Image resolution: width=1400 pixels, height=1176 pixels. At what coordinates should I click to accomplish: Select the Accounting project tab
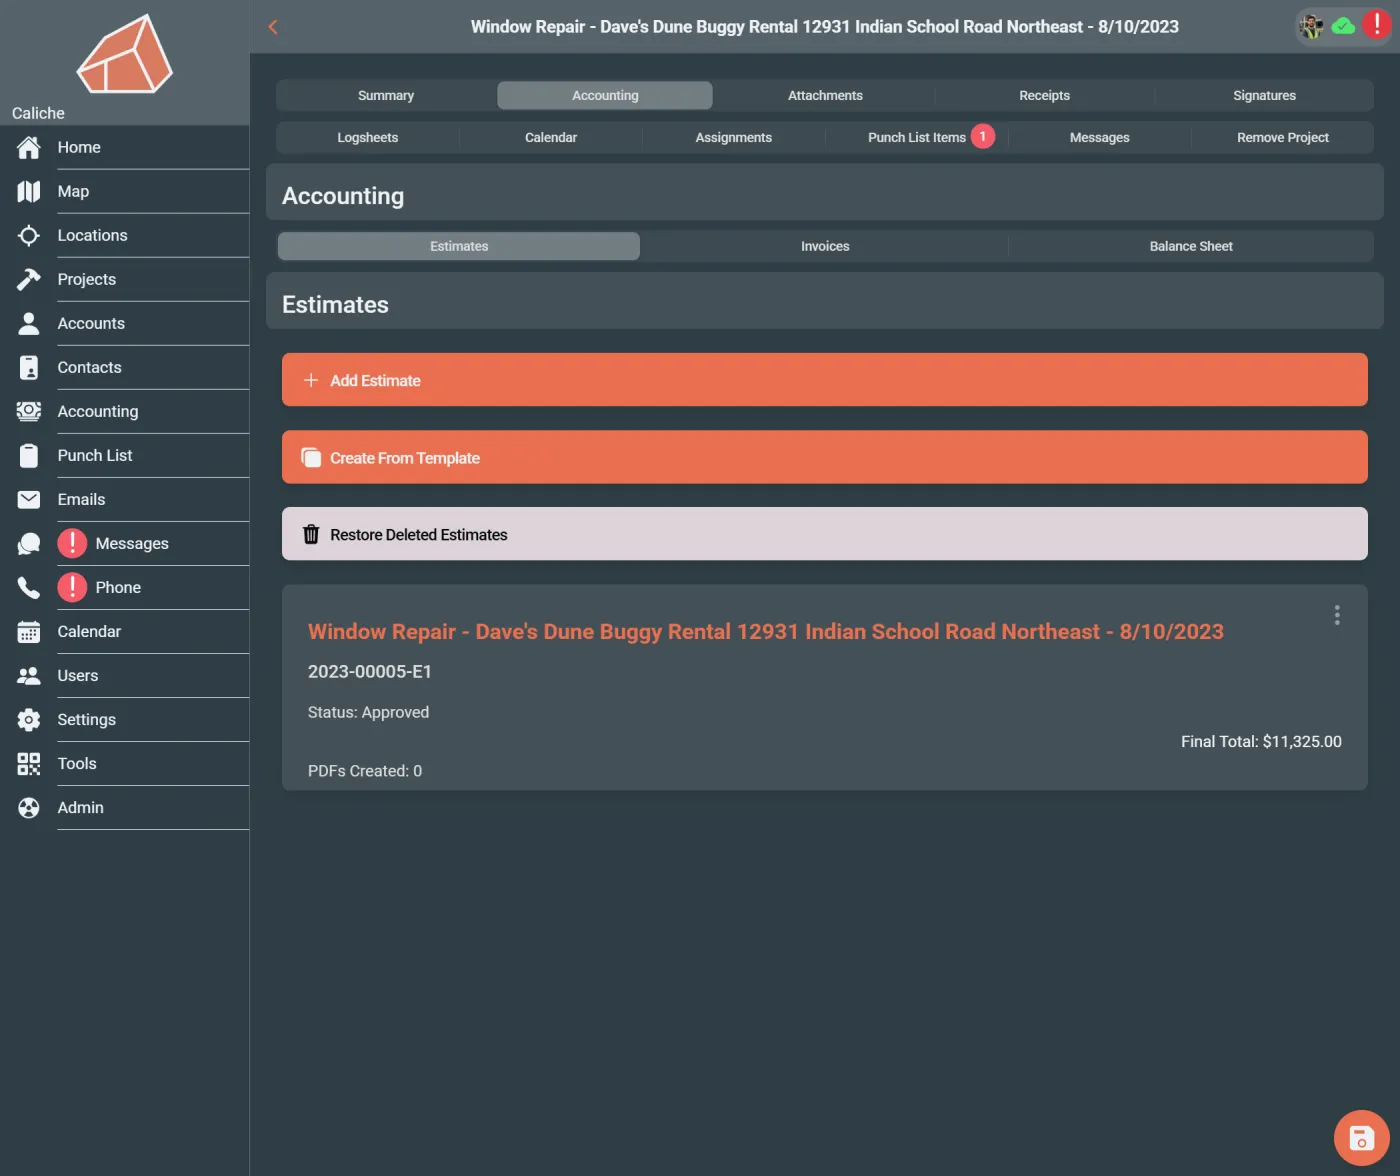coord(605,95)
